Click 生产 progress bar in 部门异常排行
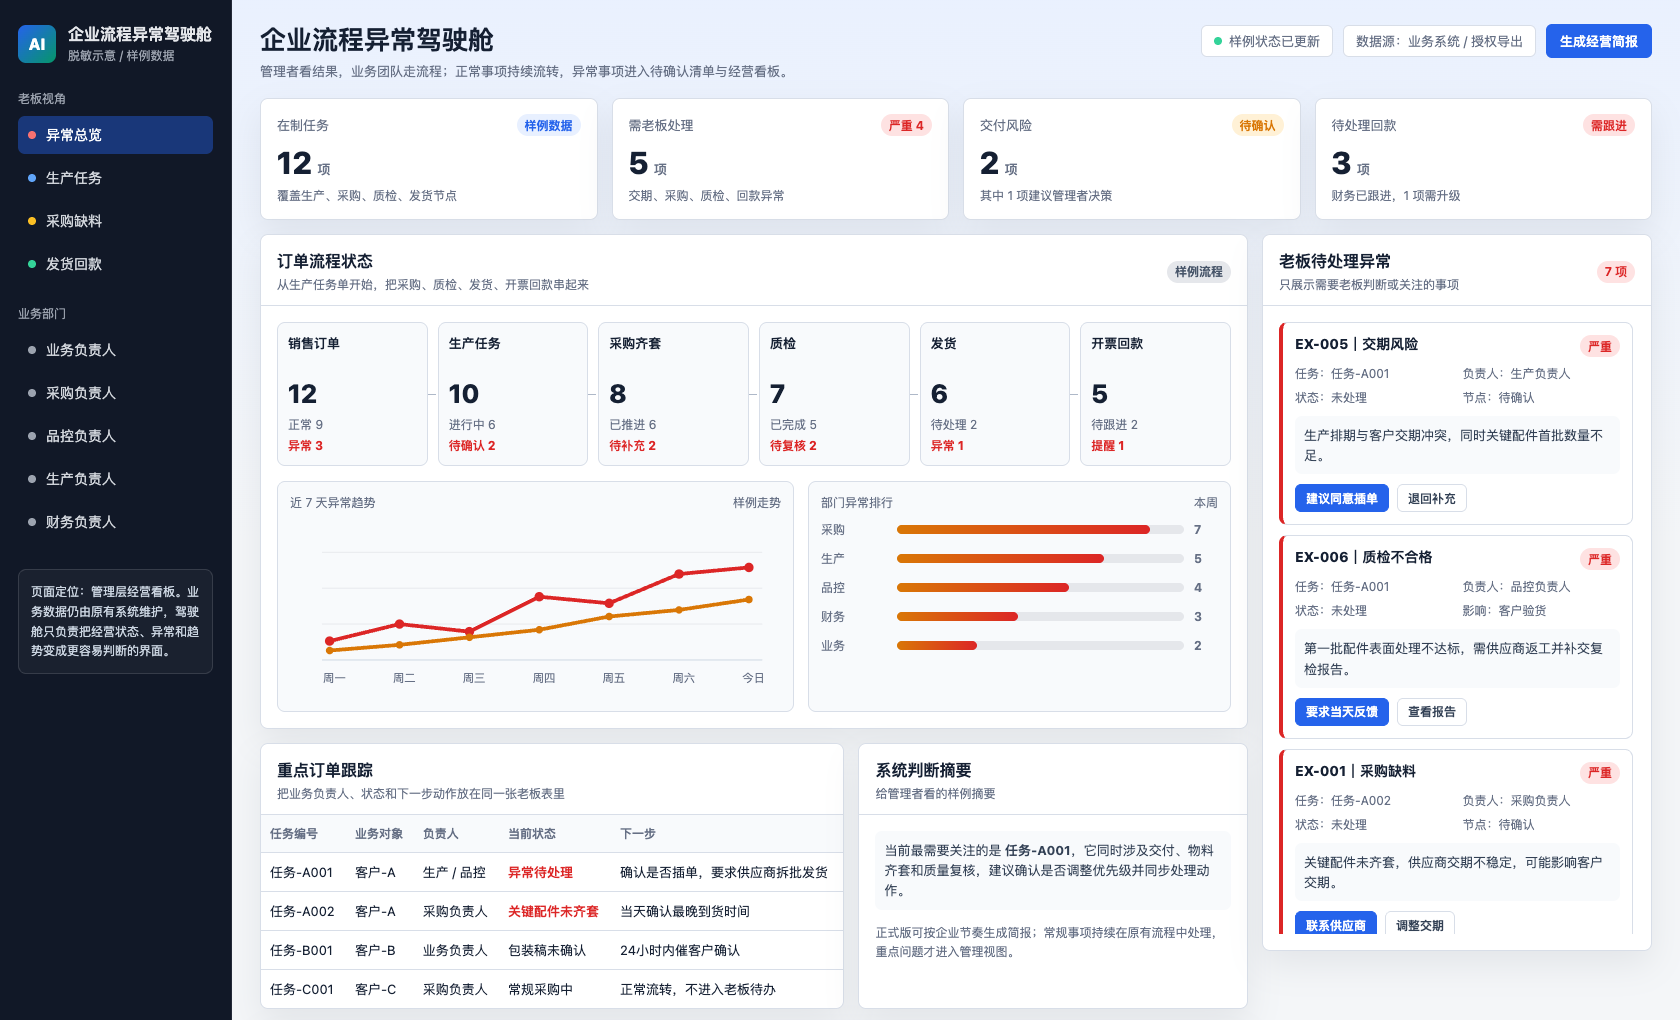 tap(1040, 559)
